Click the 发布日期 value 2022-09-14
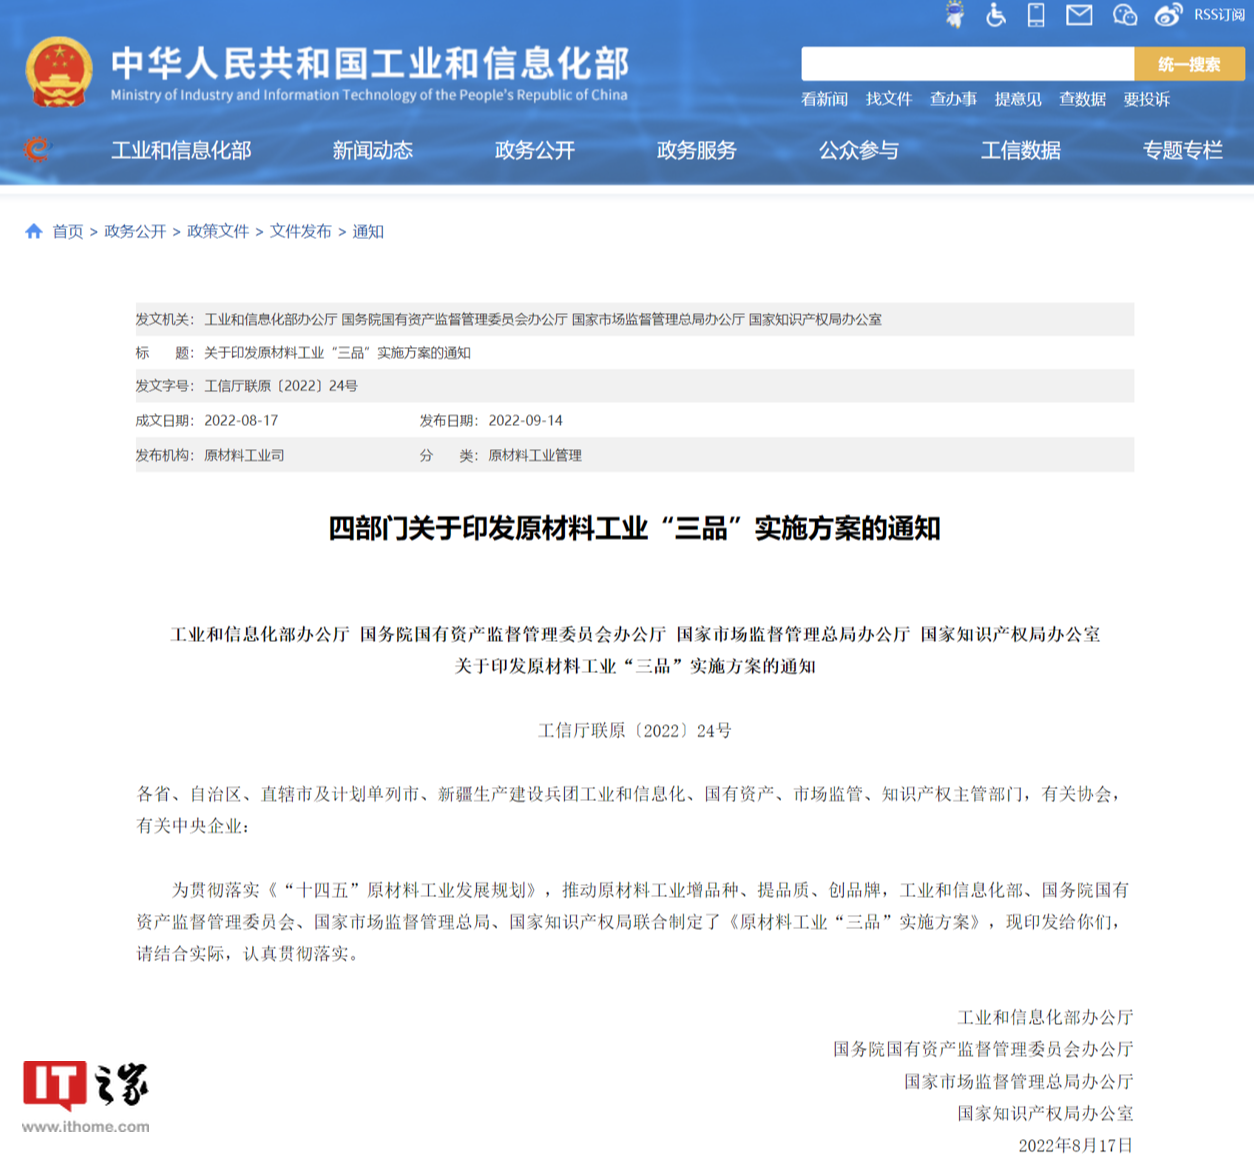 pos(525,420)
